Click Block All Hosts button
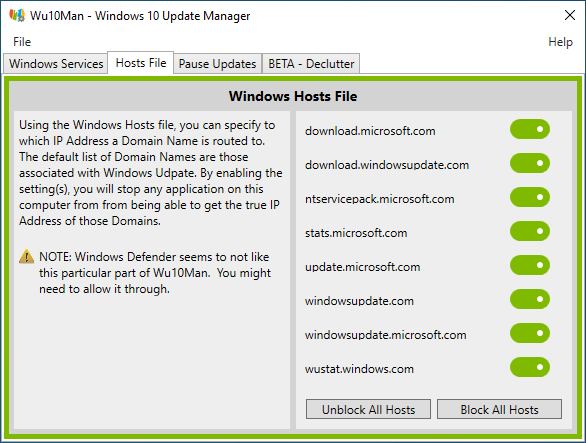This screenshot has width=586, height=443. (499, 409)
